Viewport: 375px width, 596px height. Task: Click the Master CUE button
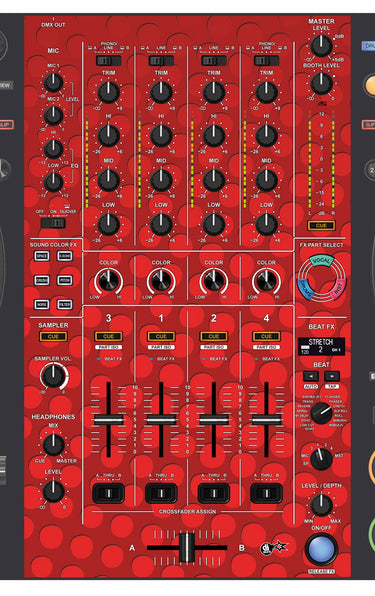(x=321, y=225)
